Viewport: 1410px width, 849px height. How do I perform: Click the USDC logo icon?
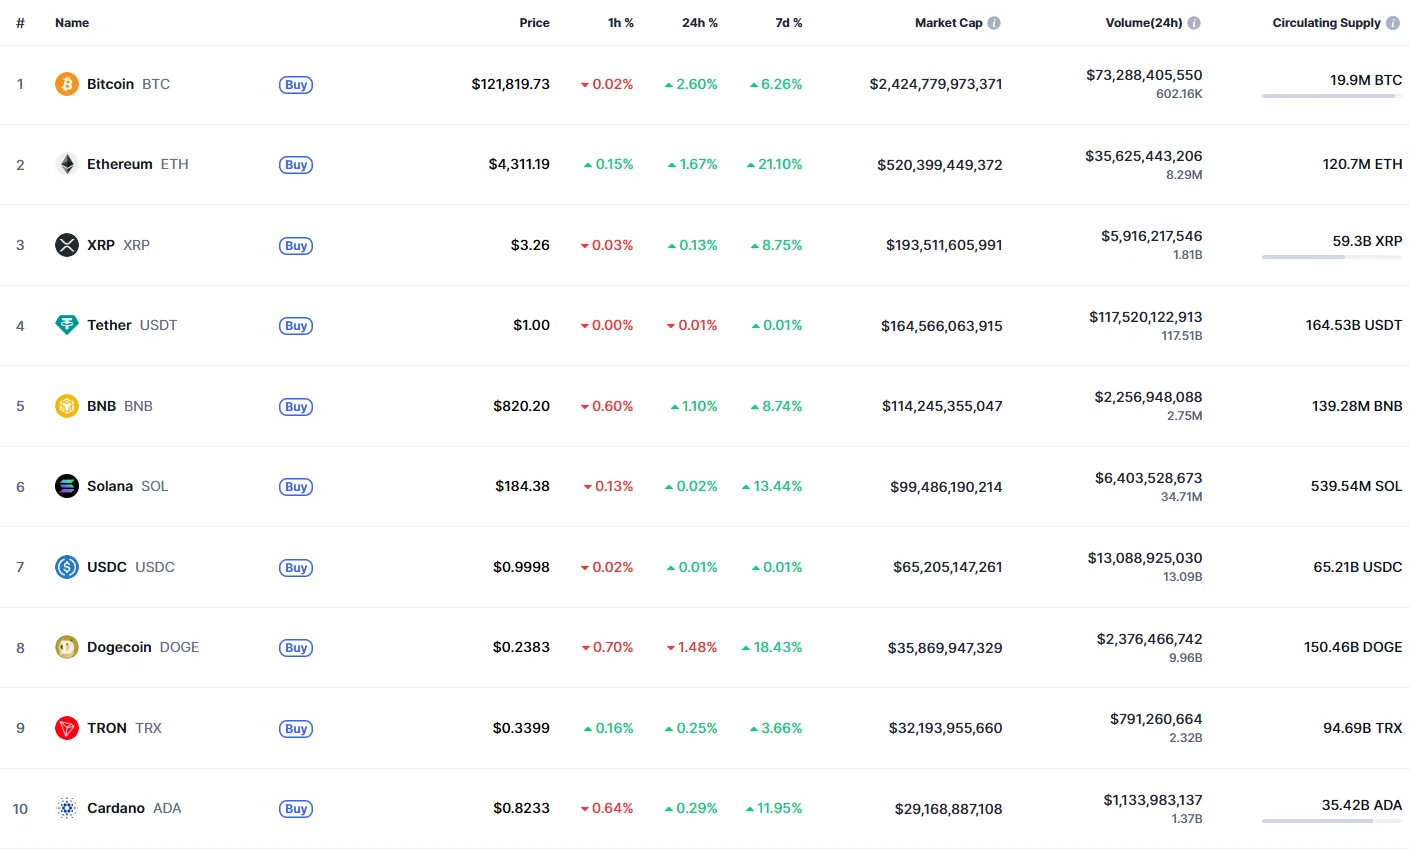[67, 567]
